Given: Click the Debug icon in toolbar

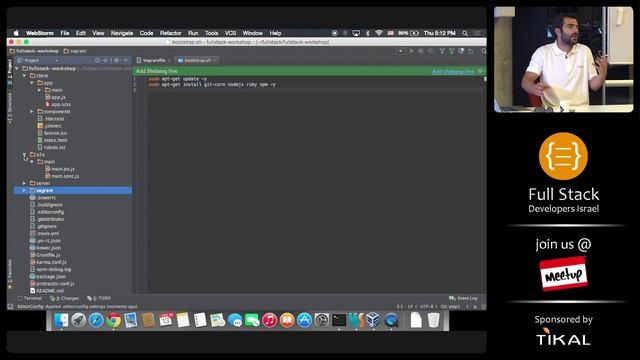Looking at the screenshot, I should click(421, 51).
